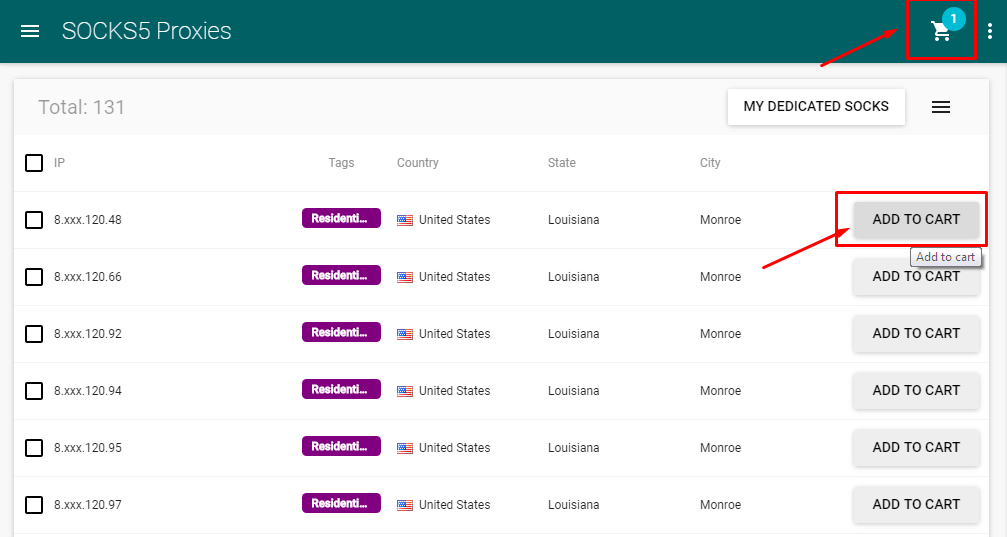
Task: Open the three-dot more options menu
Action: tap(990, 31)
